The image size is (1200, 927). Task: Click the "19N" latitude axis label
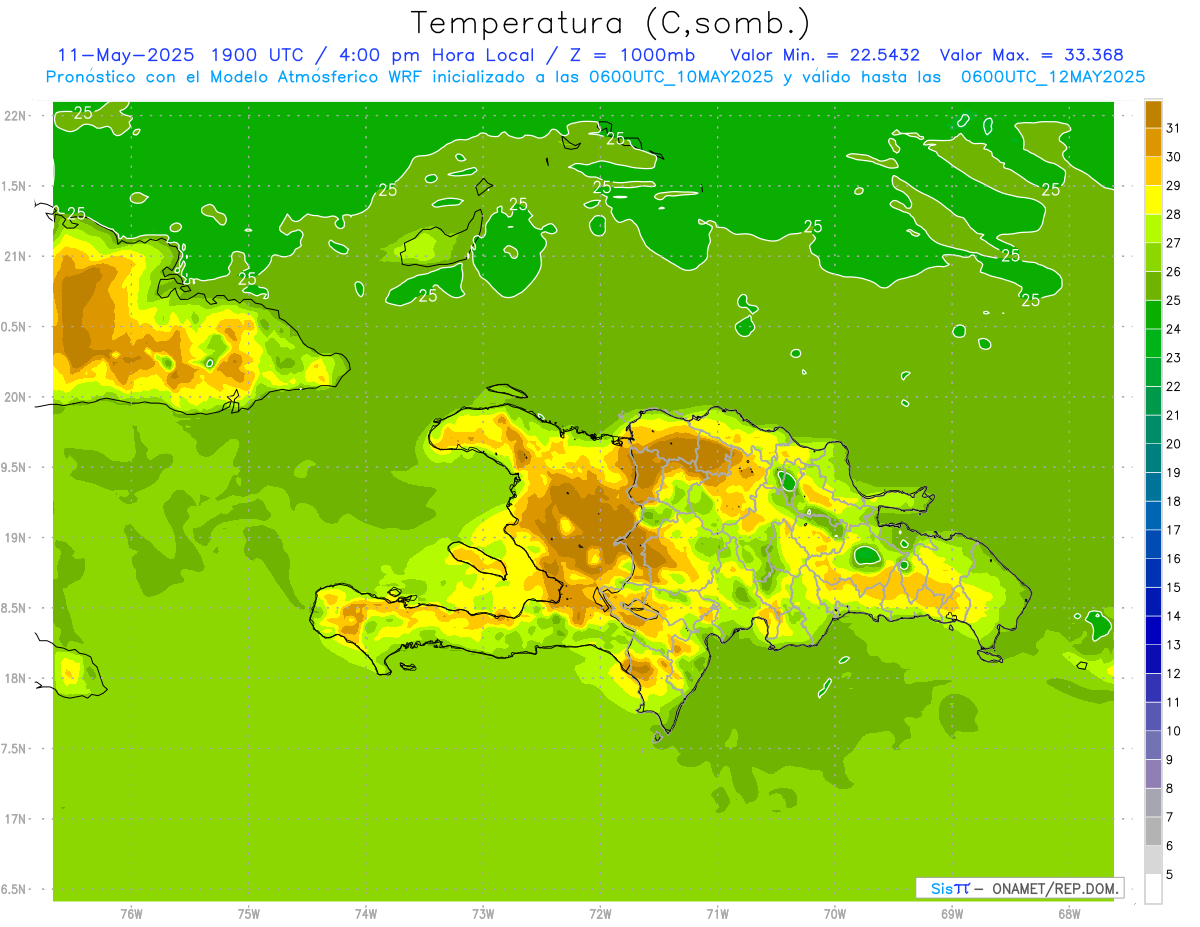pyautogui.click(x=15, y=537)
